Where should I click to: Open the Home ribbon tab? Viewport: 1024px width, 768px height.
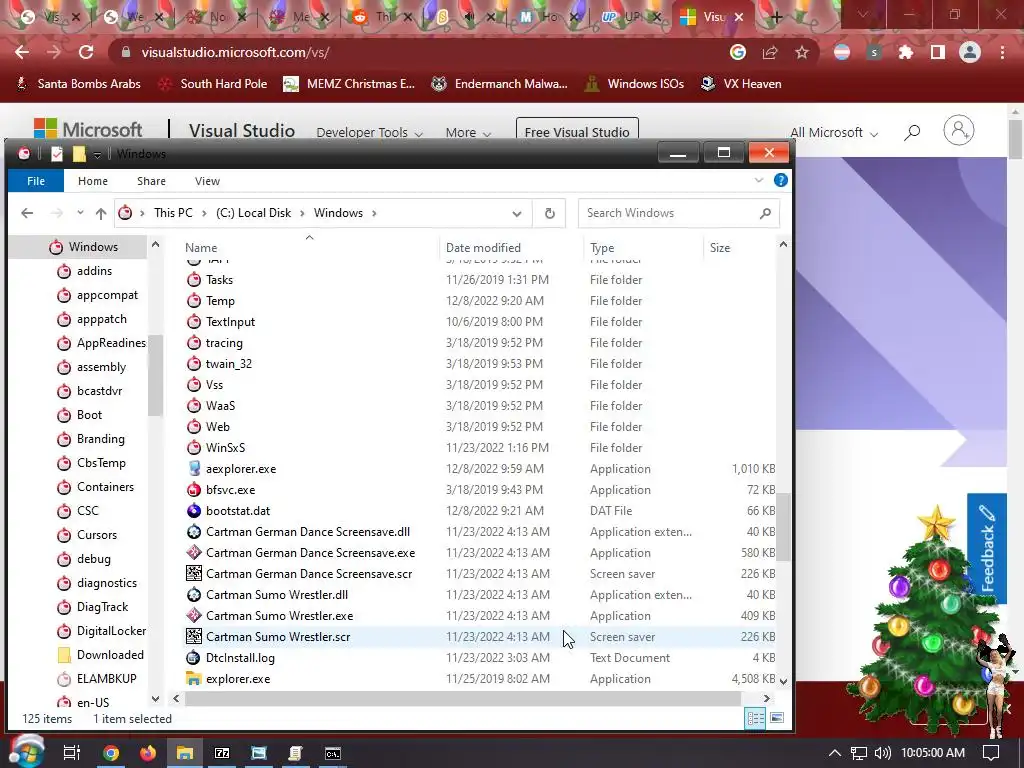click(93, 181)
